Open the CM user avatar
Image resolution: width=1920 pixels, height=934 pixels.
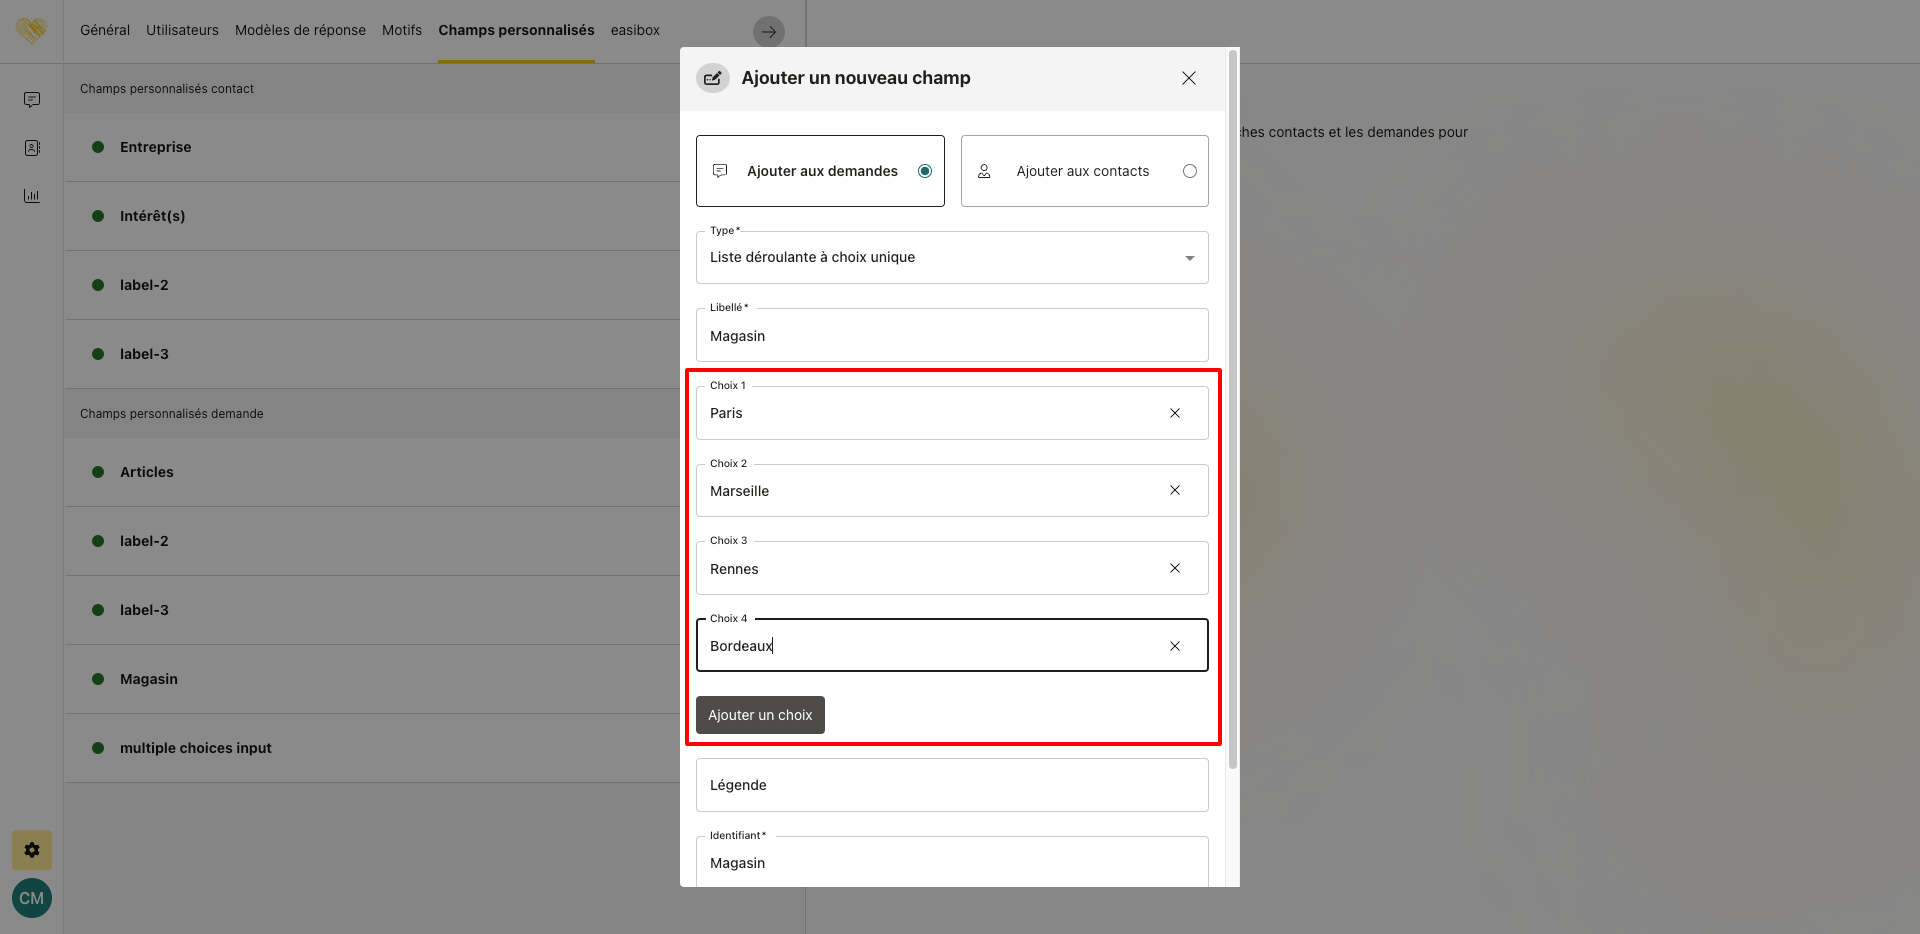[x=32, y=898]
